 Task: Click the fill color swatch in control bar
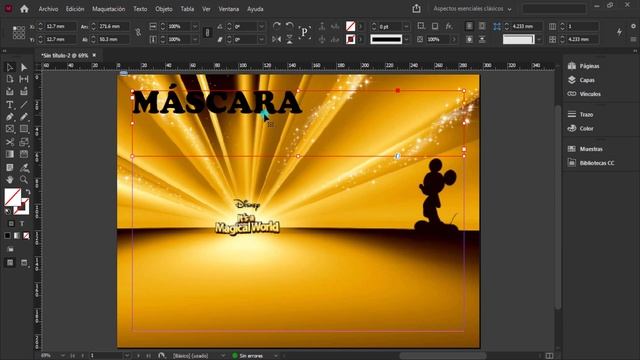(350, 26)
